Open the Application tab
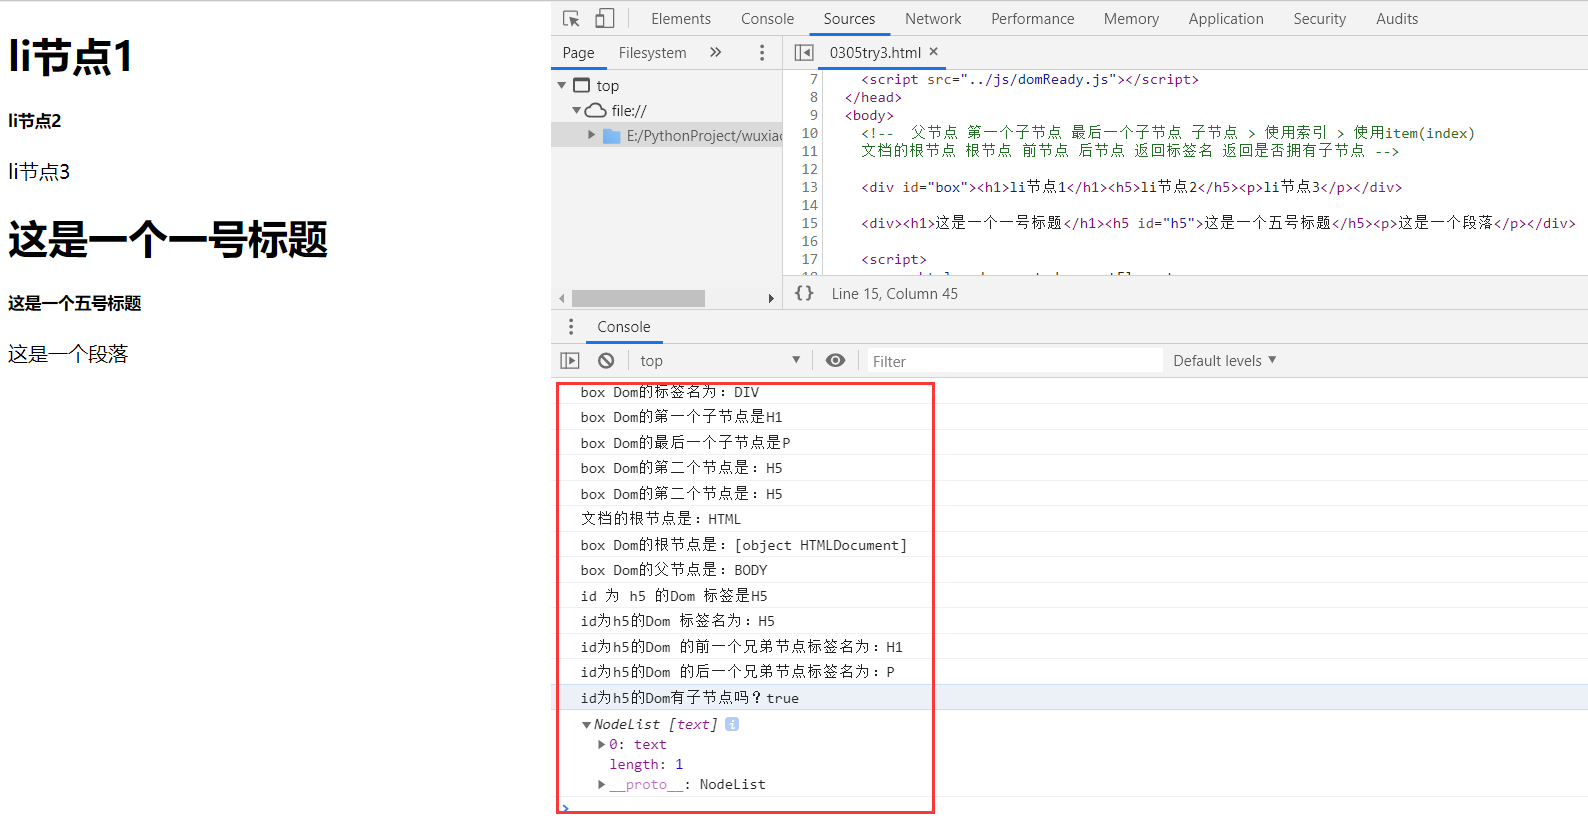 pyautogui.click(x=1226, y=19)
